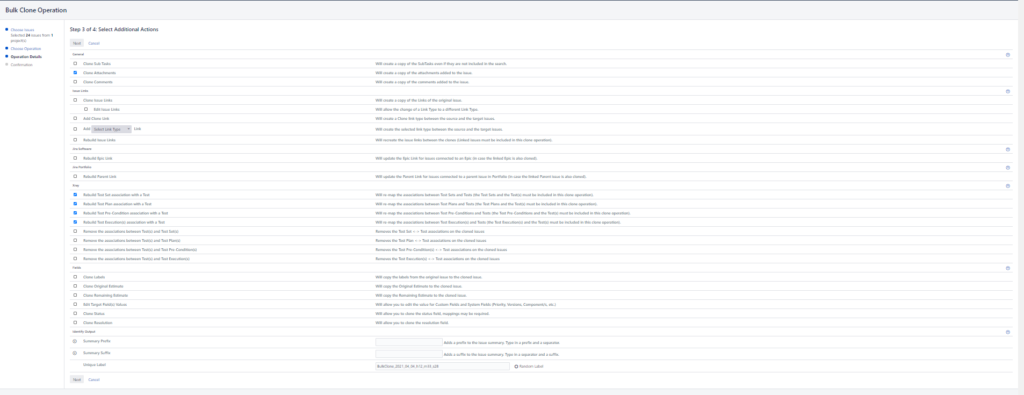Image resolution: width=1024 pixels, height=395 pixels.
Task: Enable Clone Remaining Estimate checkbox
Action: click(75, 295)
